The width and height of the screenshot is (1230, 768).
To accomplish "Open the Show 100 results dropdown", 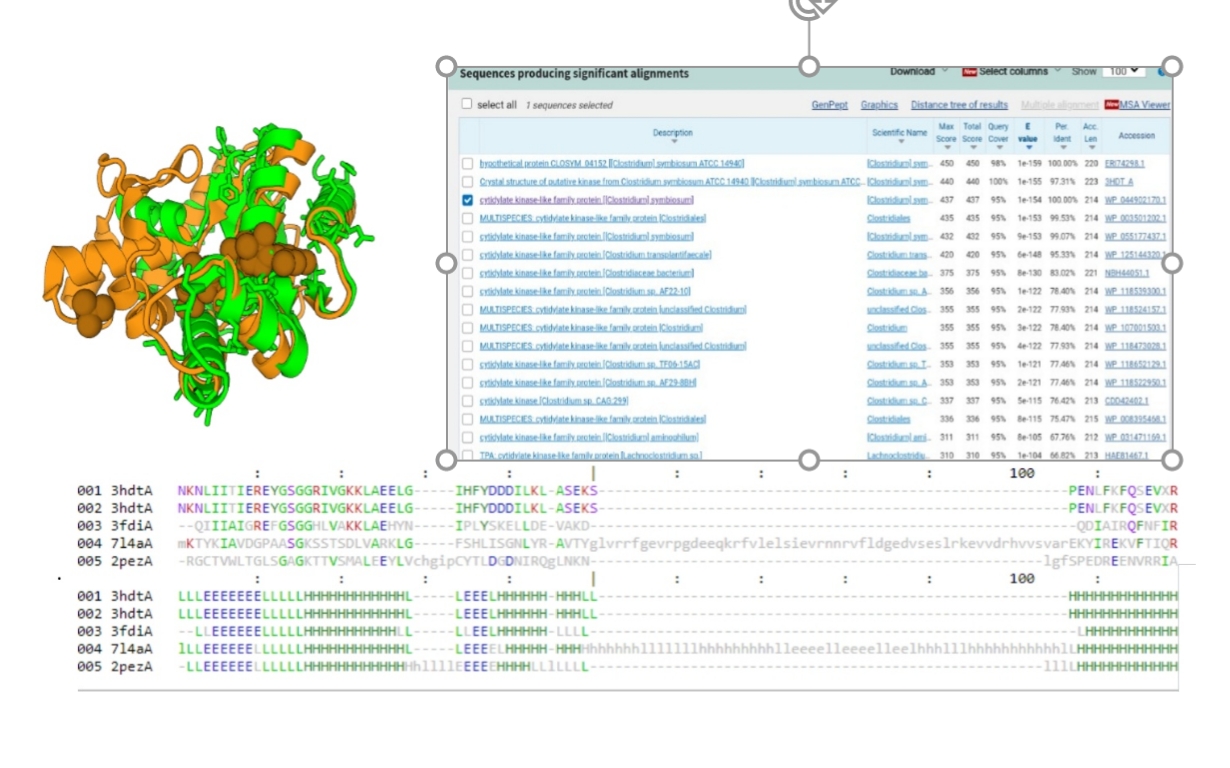I will pyautogui.click(x=1123, y=72).
